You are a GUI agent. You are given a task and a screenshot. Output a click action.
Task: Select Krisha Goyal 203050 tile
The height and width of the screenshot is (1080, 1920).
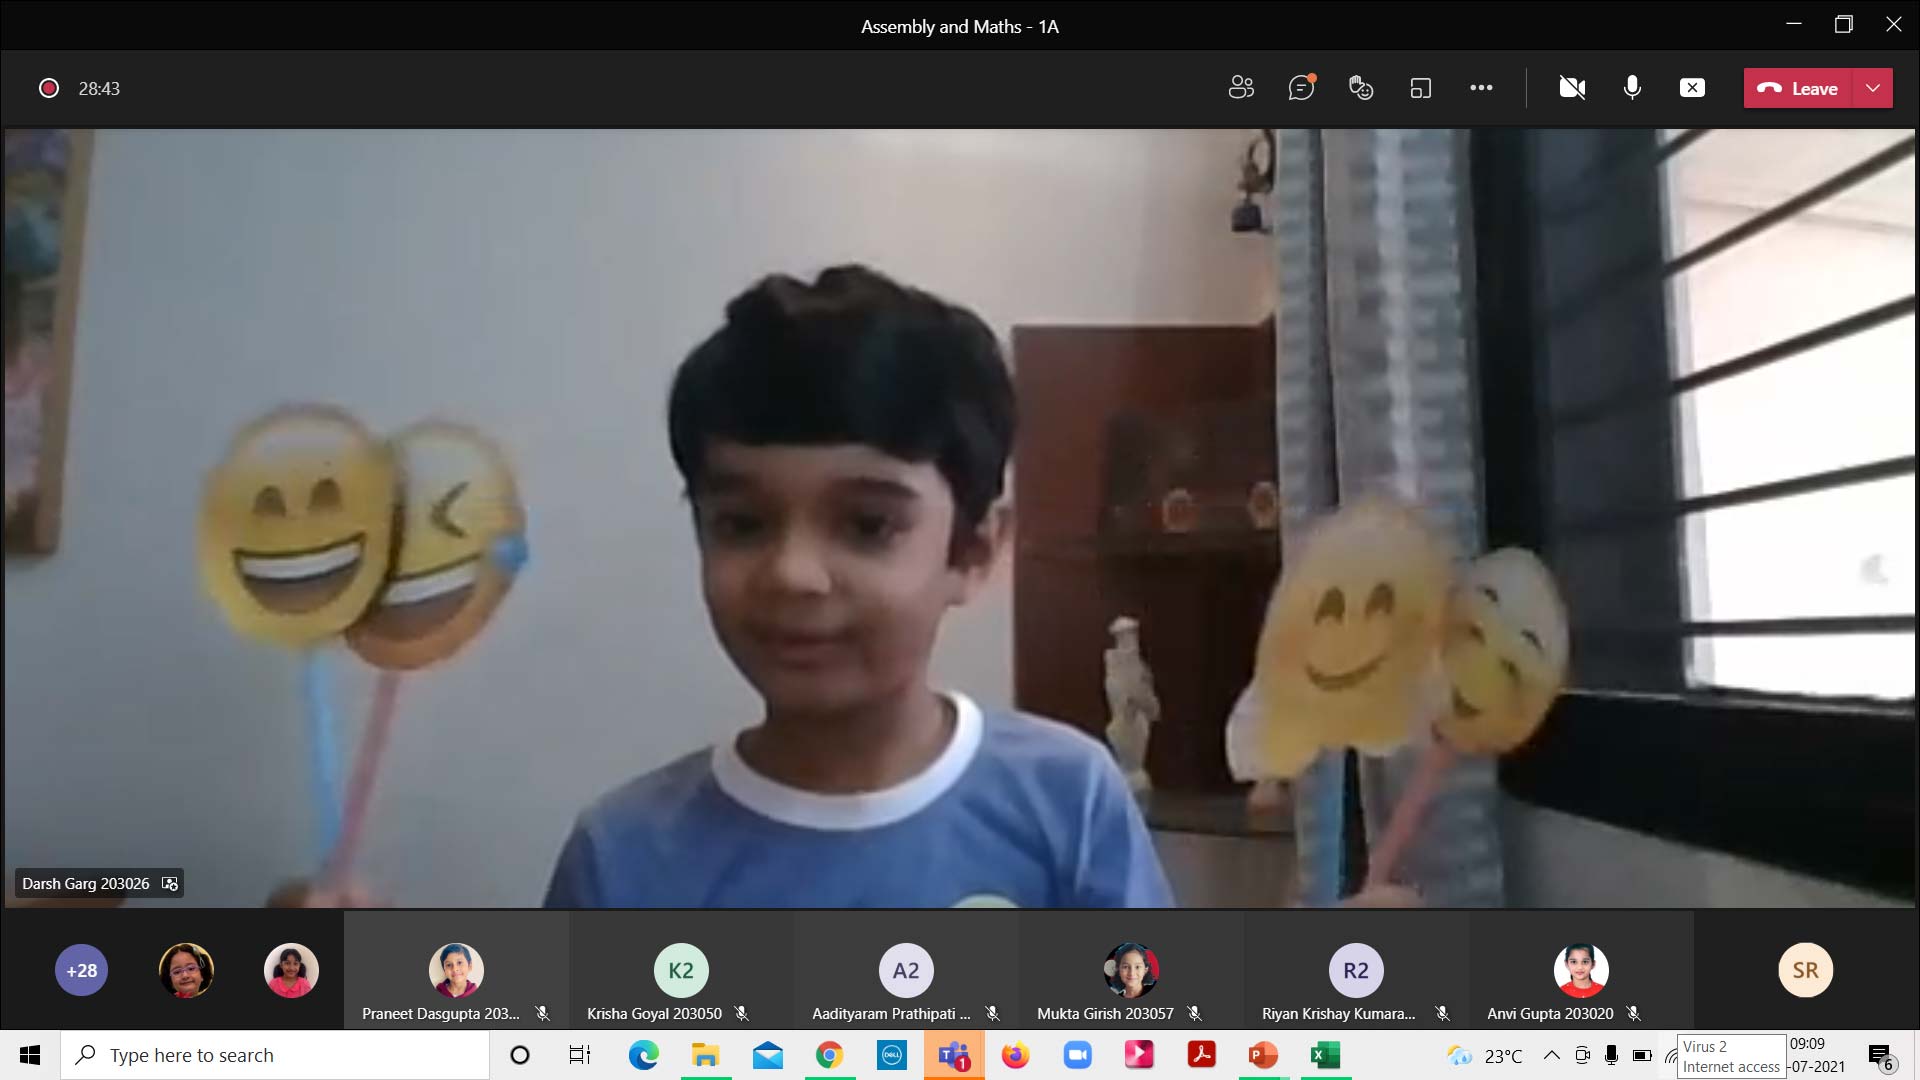pyautogui.click(x=681, y=971)
